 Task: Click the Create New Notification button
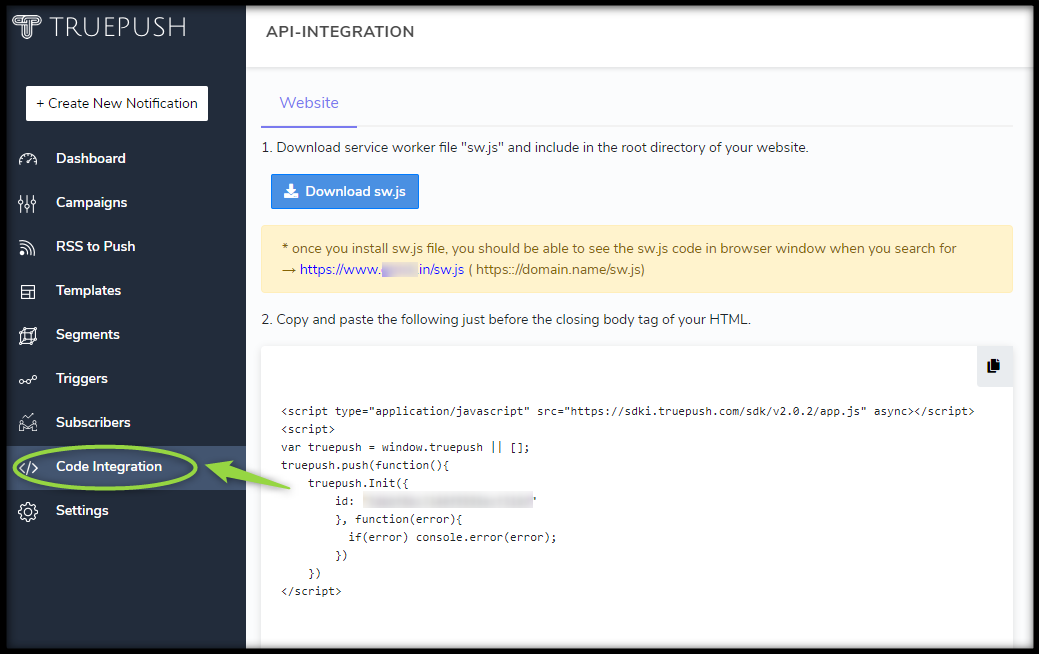[x=117, y=103]
